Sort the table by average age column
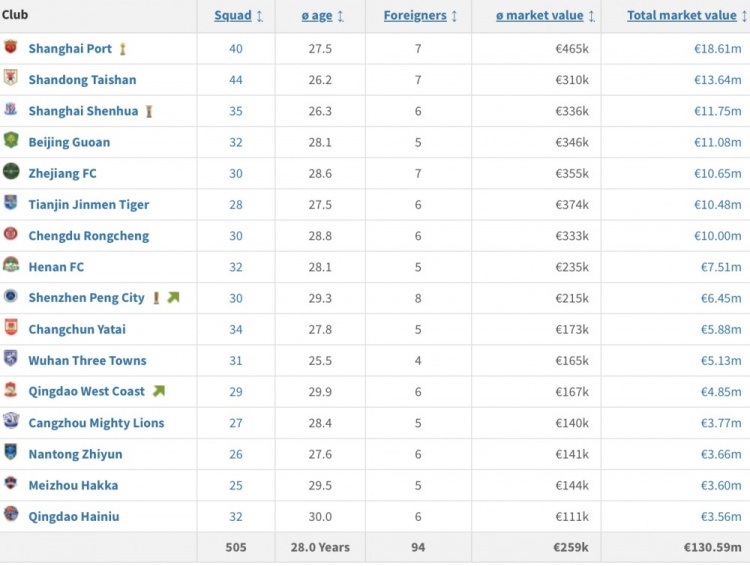The image size is (750, 566). (322, 16)
